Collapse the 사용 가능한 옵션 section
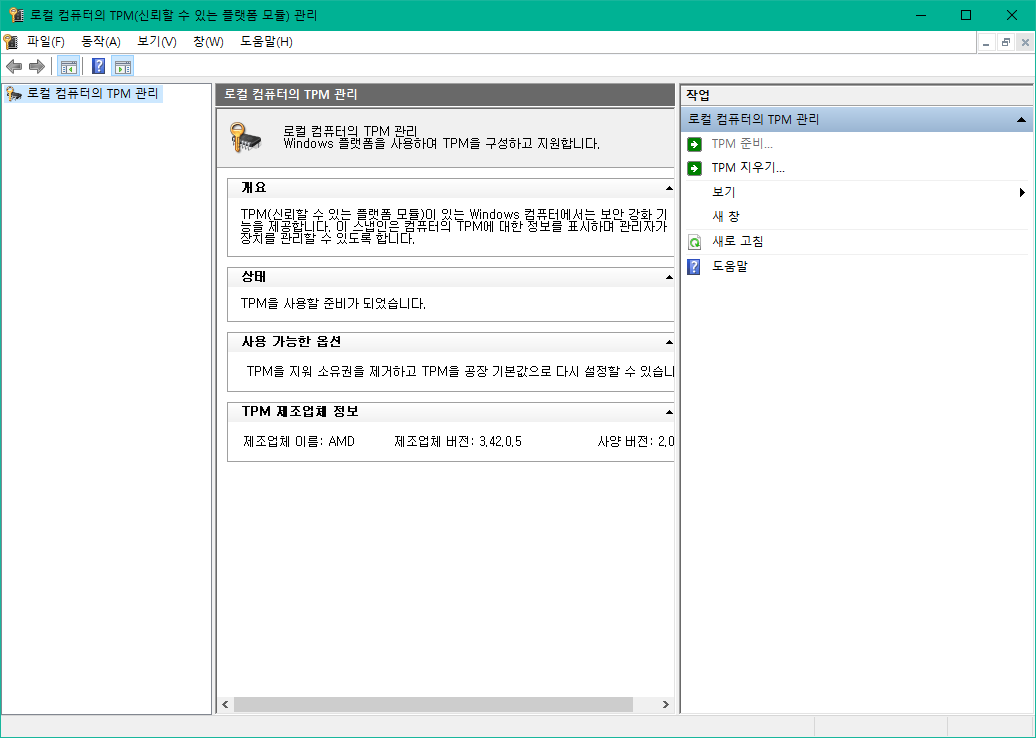This screenshot has width=1036, height=738. pos(669,342)
